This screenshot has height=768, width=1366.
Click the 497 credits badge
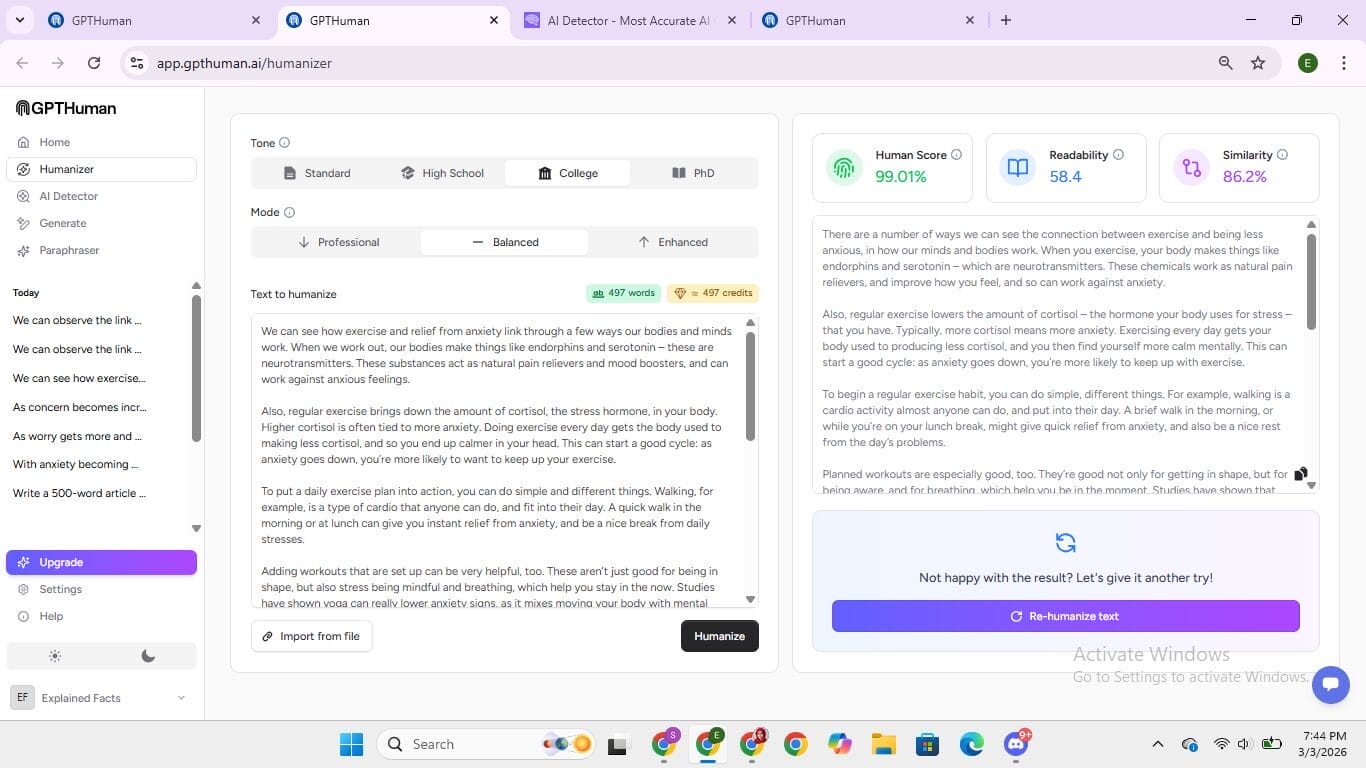(712, 293)
